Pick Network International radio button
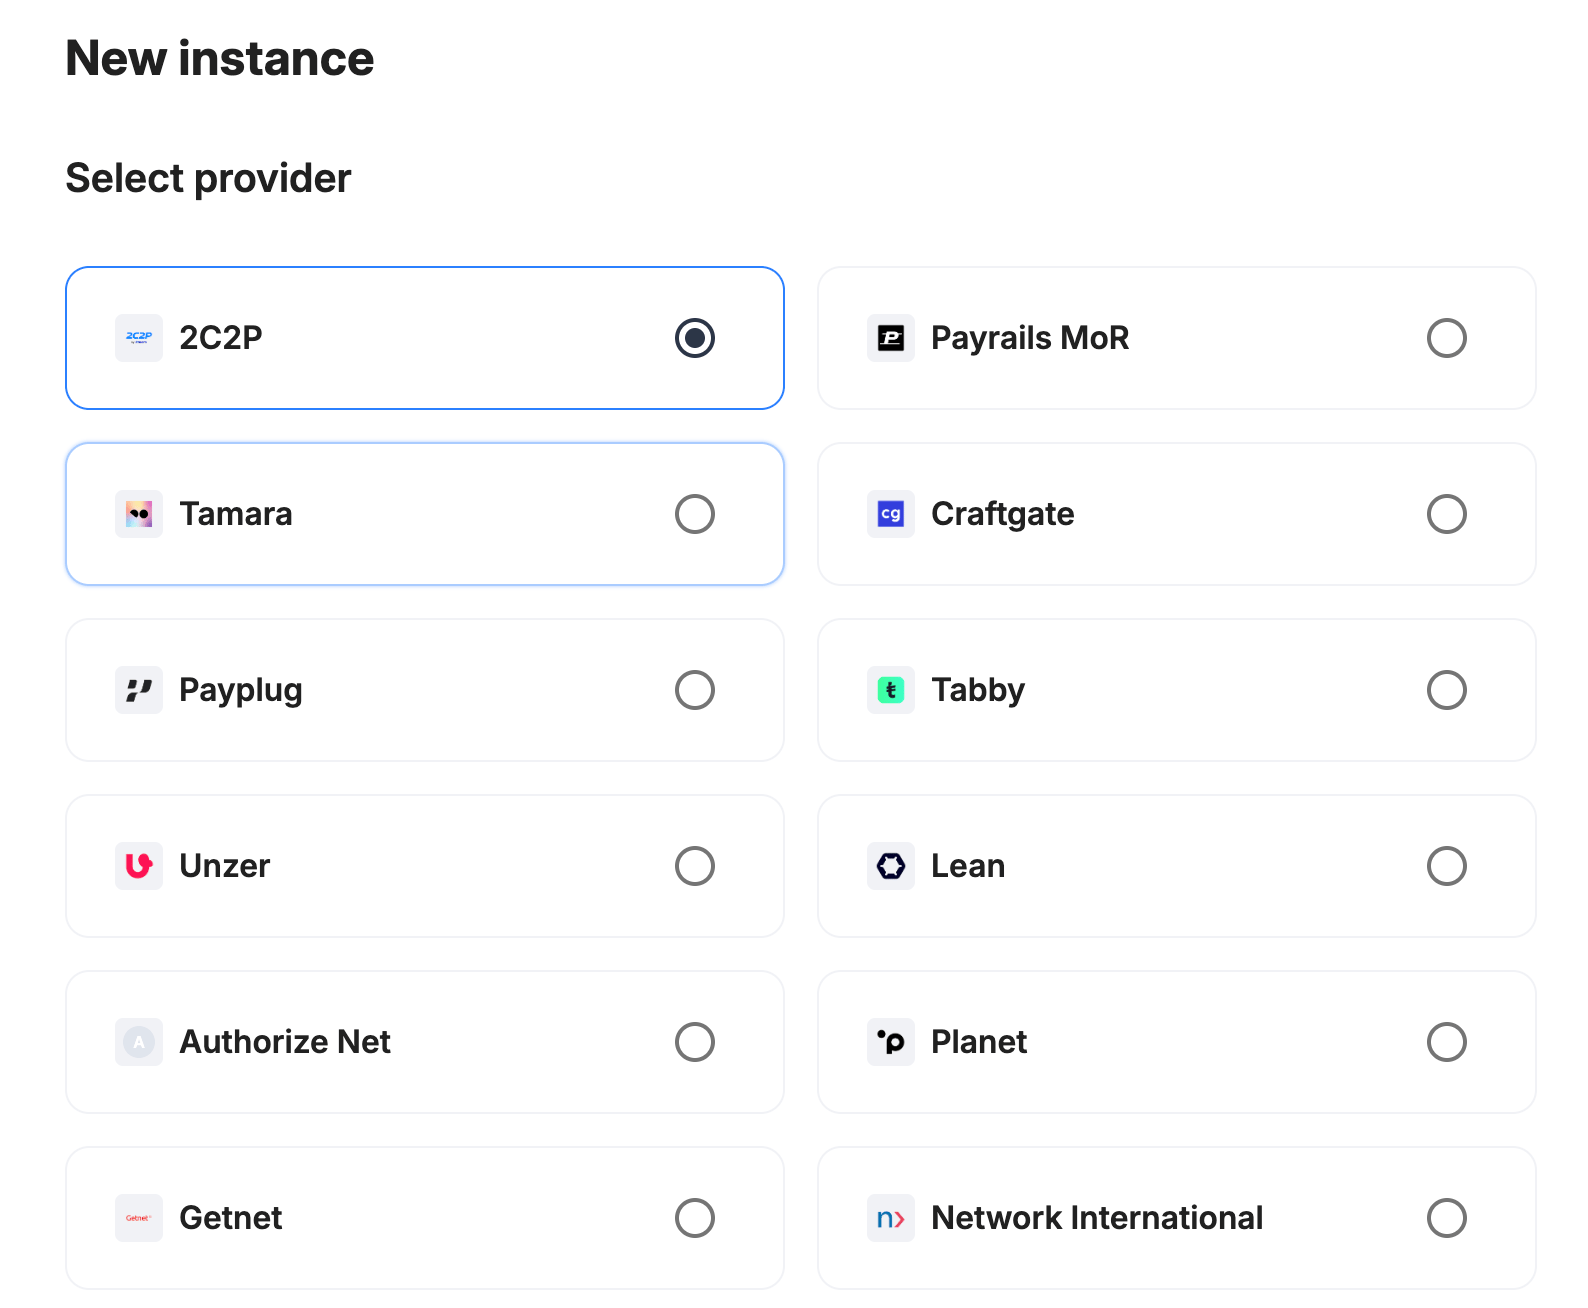The width and height of the screenshot is (1588, 1308). [x=1447, y=1218]
